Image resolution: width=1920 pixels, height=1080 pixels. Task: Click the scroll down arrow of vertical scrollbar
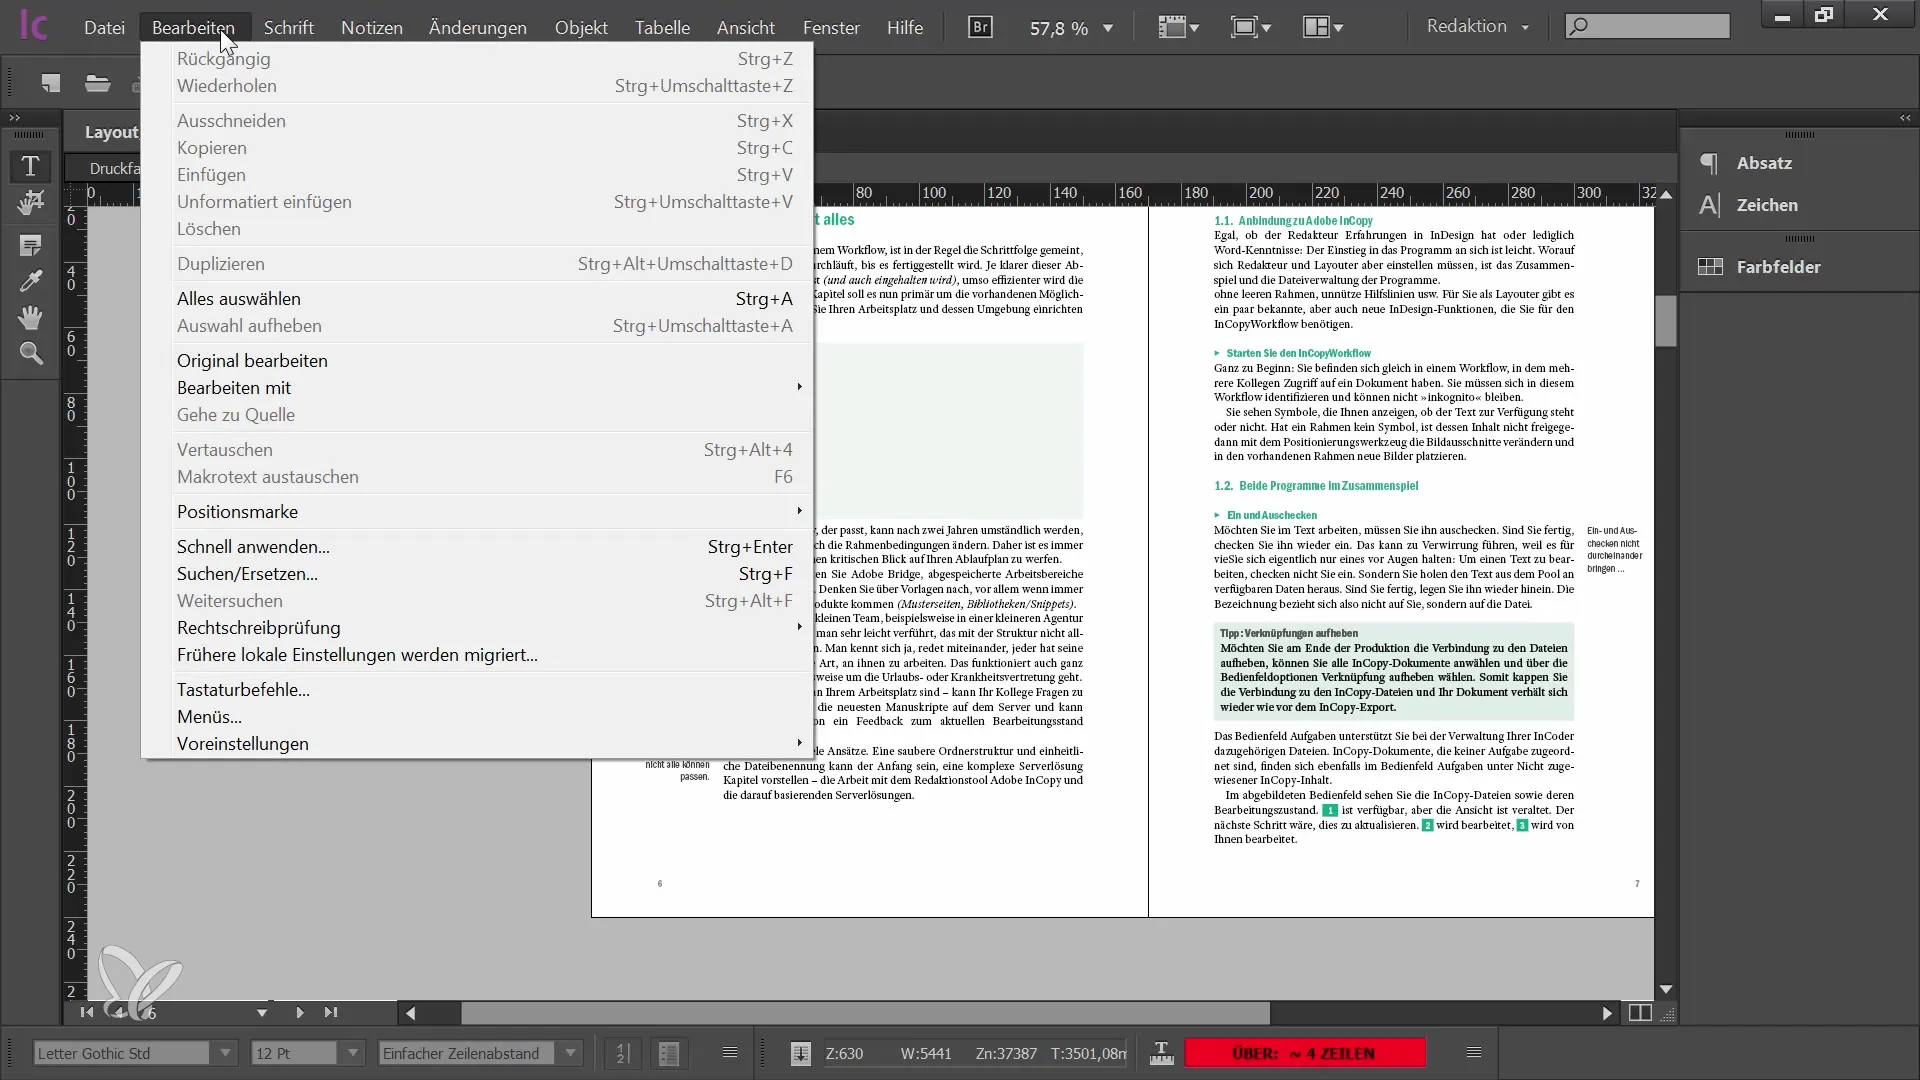(1666, 989)
